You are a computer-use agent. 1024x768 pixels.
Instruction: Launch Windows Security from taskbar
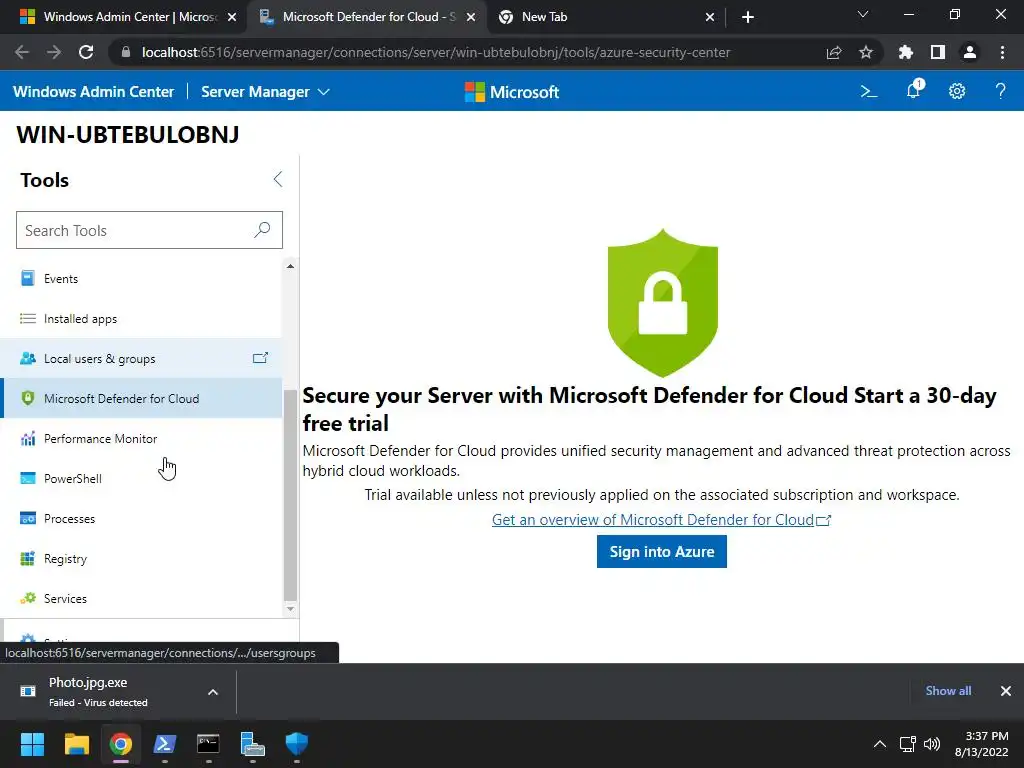[x=297, y=744]
